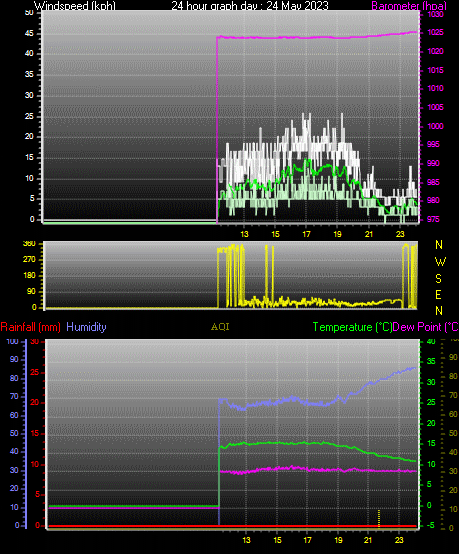Click the hour 13 label under the windspeed graph

pos(245,234)
